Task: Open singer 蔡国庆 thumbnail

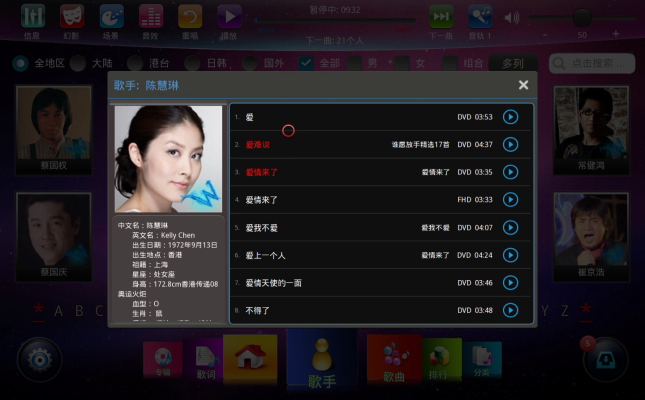Action: [x=53, y=237]
